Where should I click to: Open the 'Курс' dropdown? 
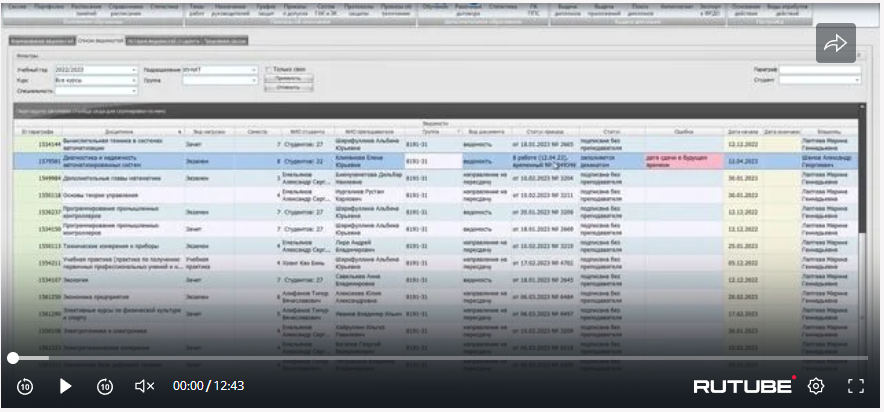(134, 79)
